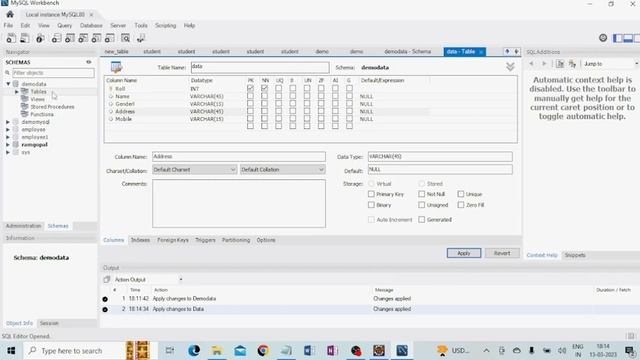The width and height of the screenshot is (640, 360).
Task: Open the Database menu
Action: [91, 25]
